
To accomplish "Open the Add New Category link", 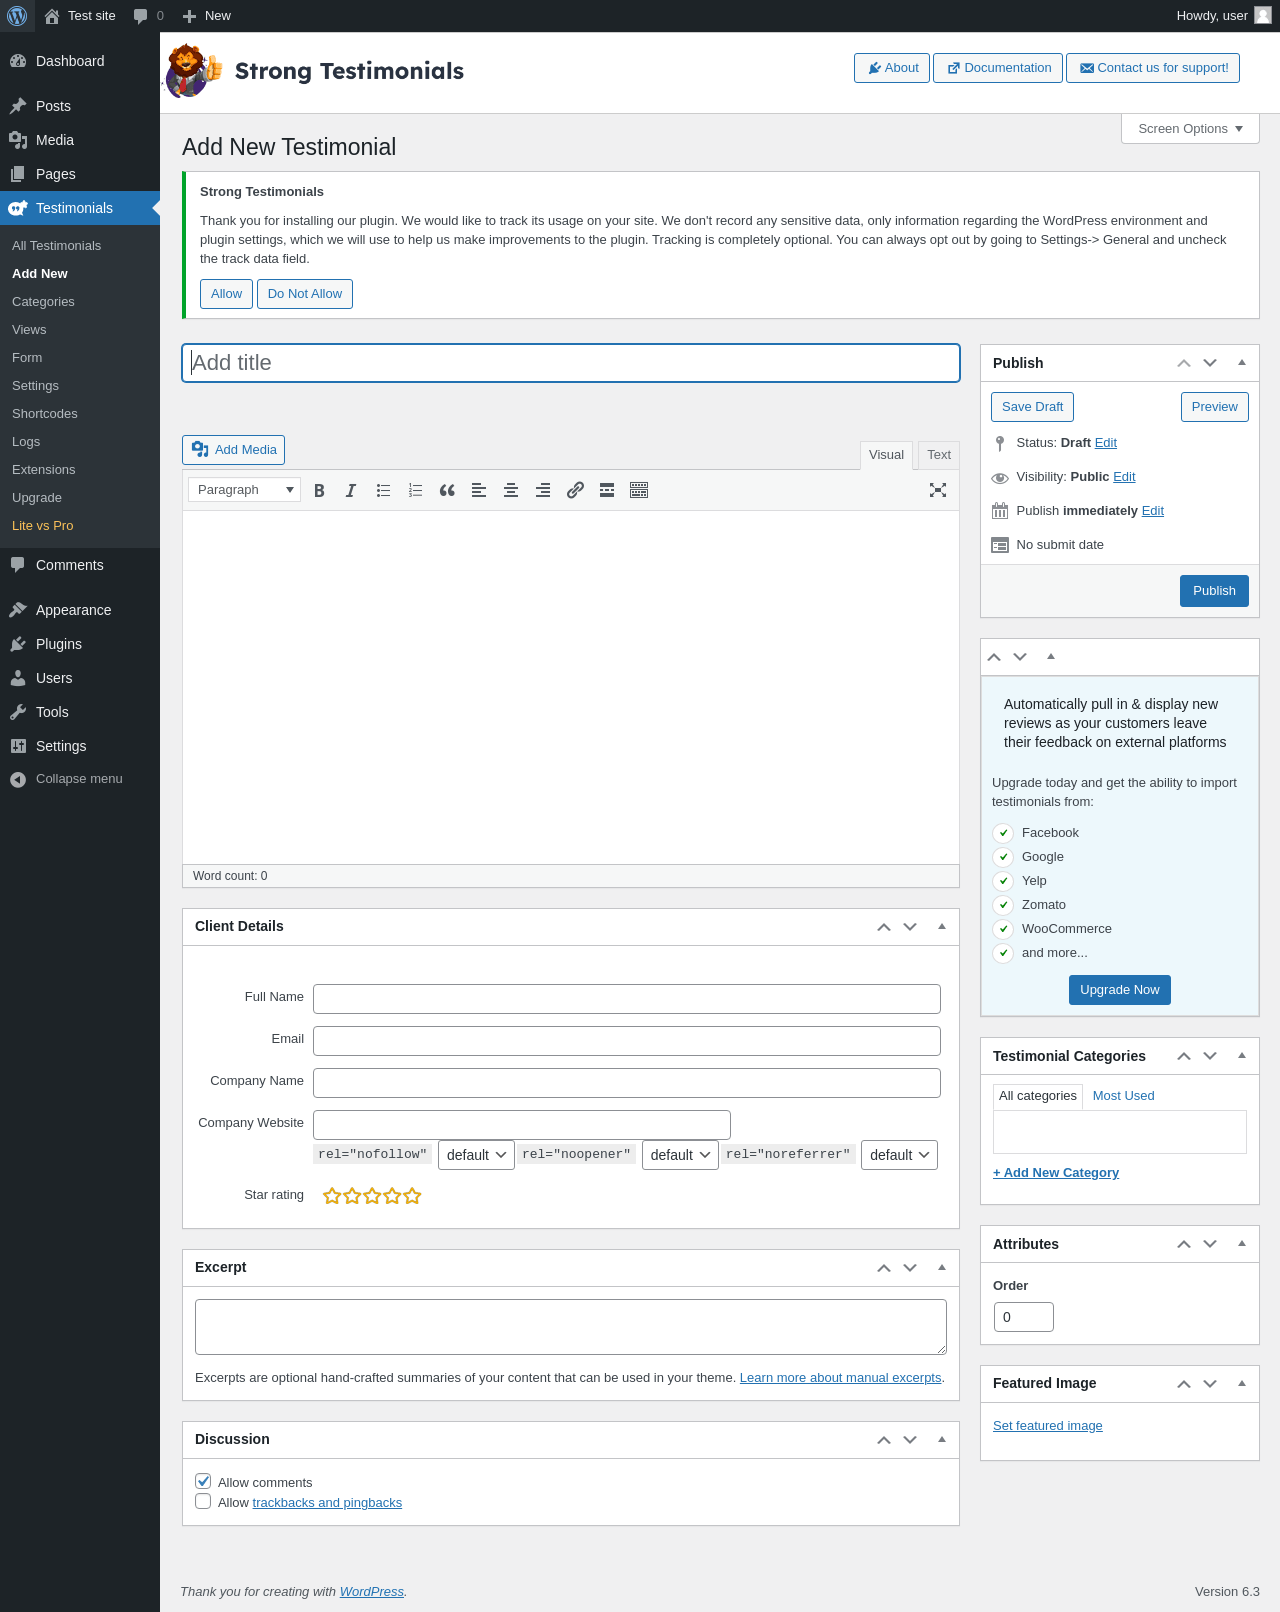I will pyautogui.click(x=1056, y=1173).
